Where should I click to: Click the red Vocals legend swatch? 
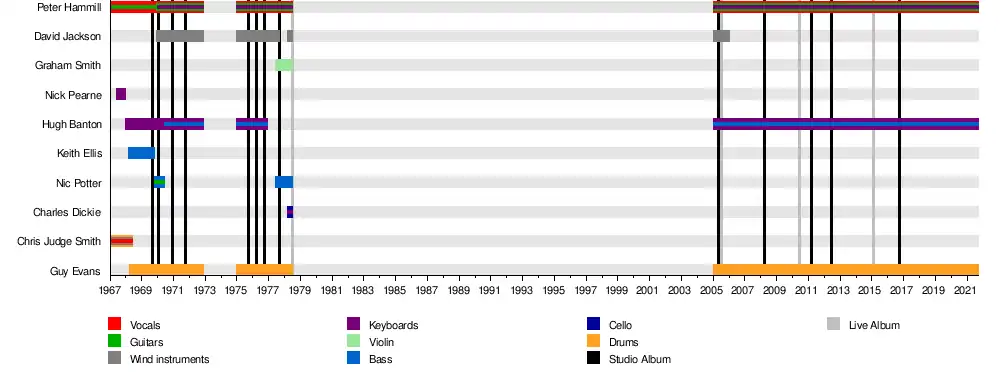pos(115,324)
